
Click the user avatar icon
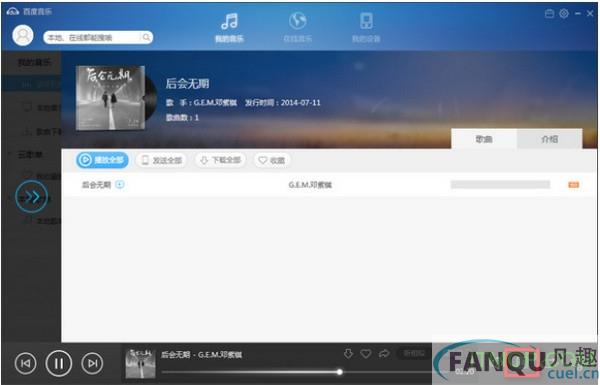point(23,36)
